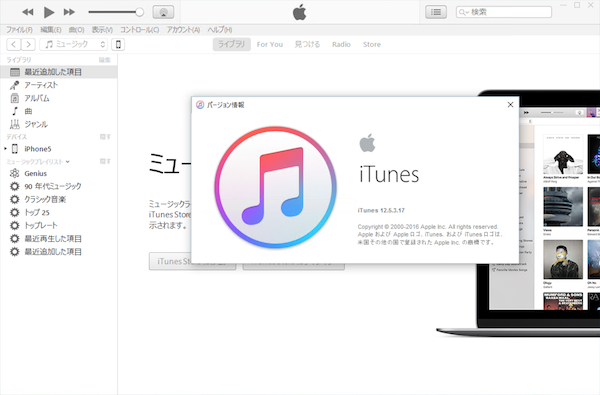Click the guitar icon beside ジャンル
This screenshot has width=600, height=395.
[x=15, y=124]
